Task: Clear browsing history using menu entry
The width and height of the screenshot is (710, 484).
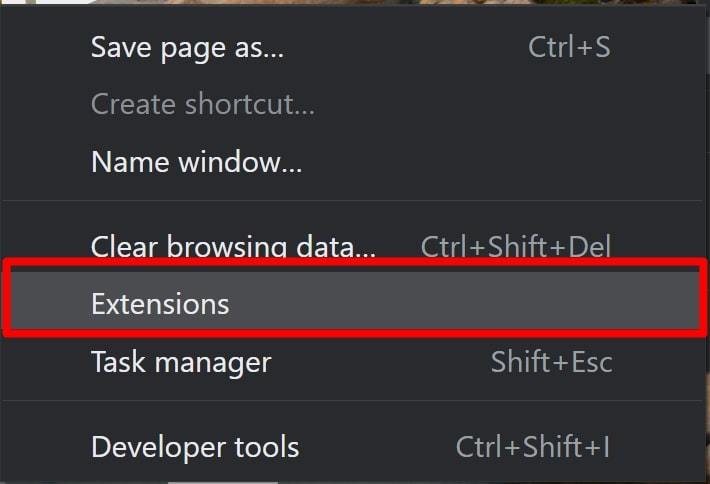Action: click(x=355, y=246)
